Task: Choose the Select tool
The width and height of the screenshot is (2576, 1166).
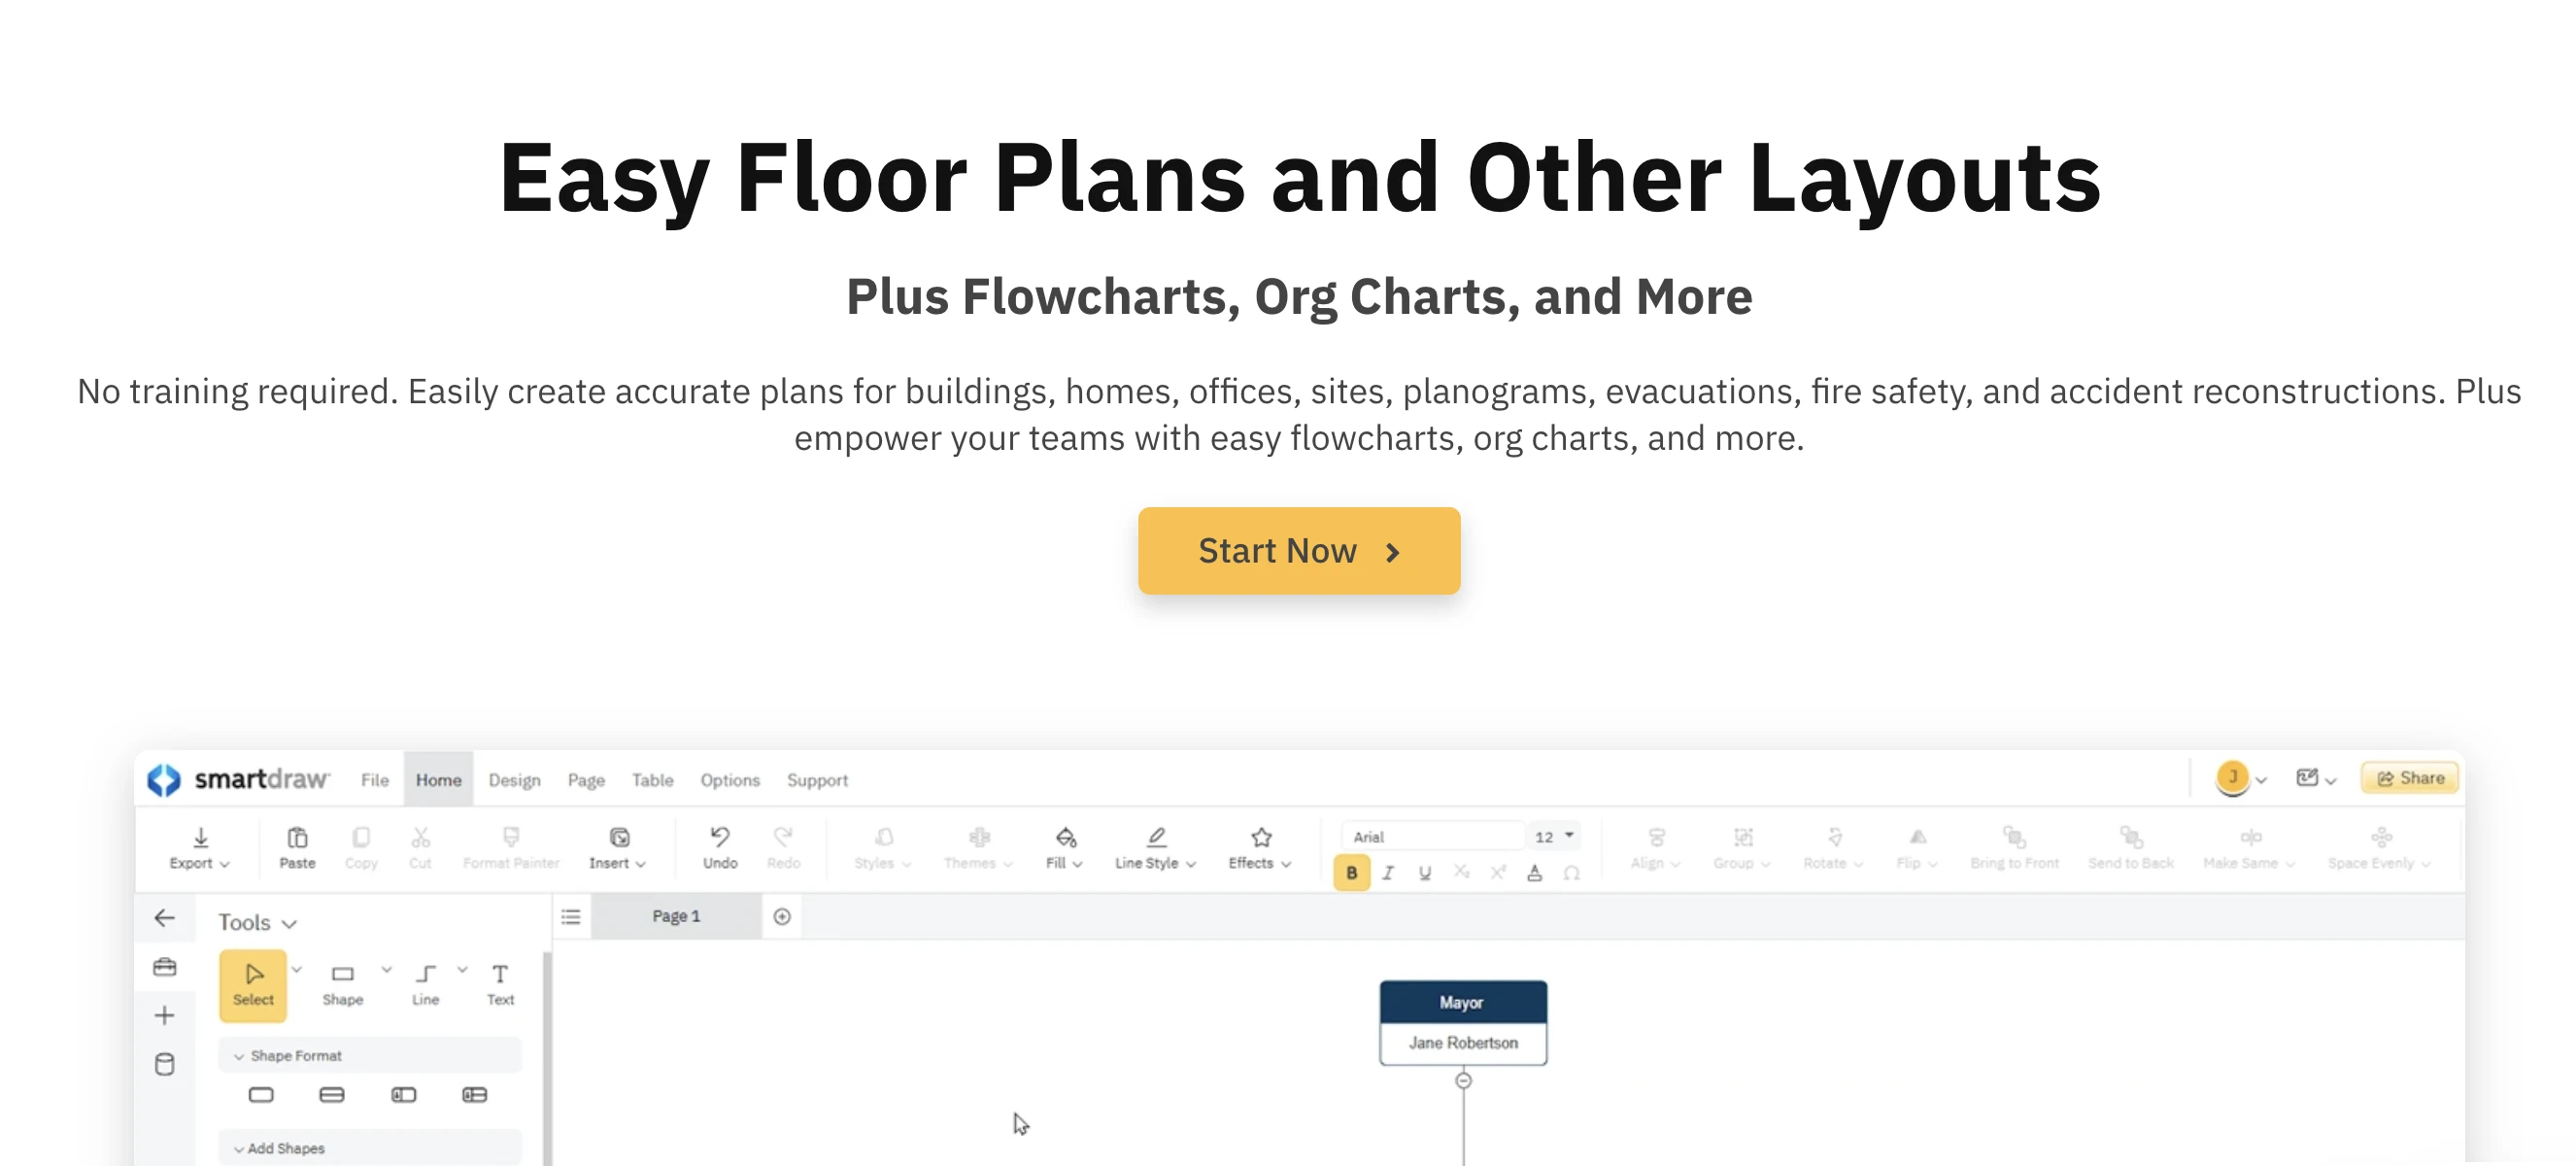Action: tap(253, 985)
